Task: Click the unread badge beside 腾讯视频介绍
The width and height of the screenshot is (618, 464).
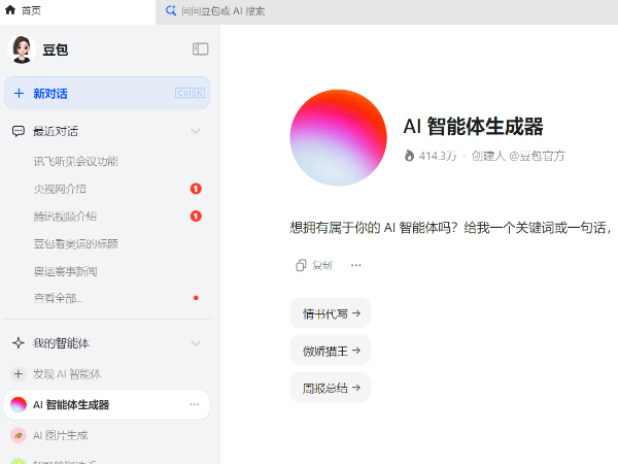Action: point(196,216)
